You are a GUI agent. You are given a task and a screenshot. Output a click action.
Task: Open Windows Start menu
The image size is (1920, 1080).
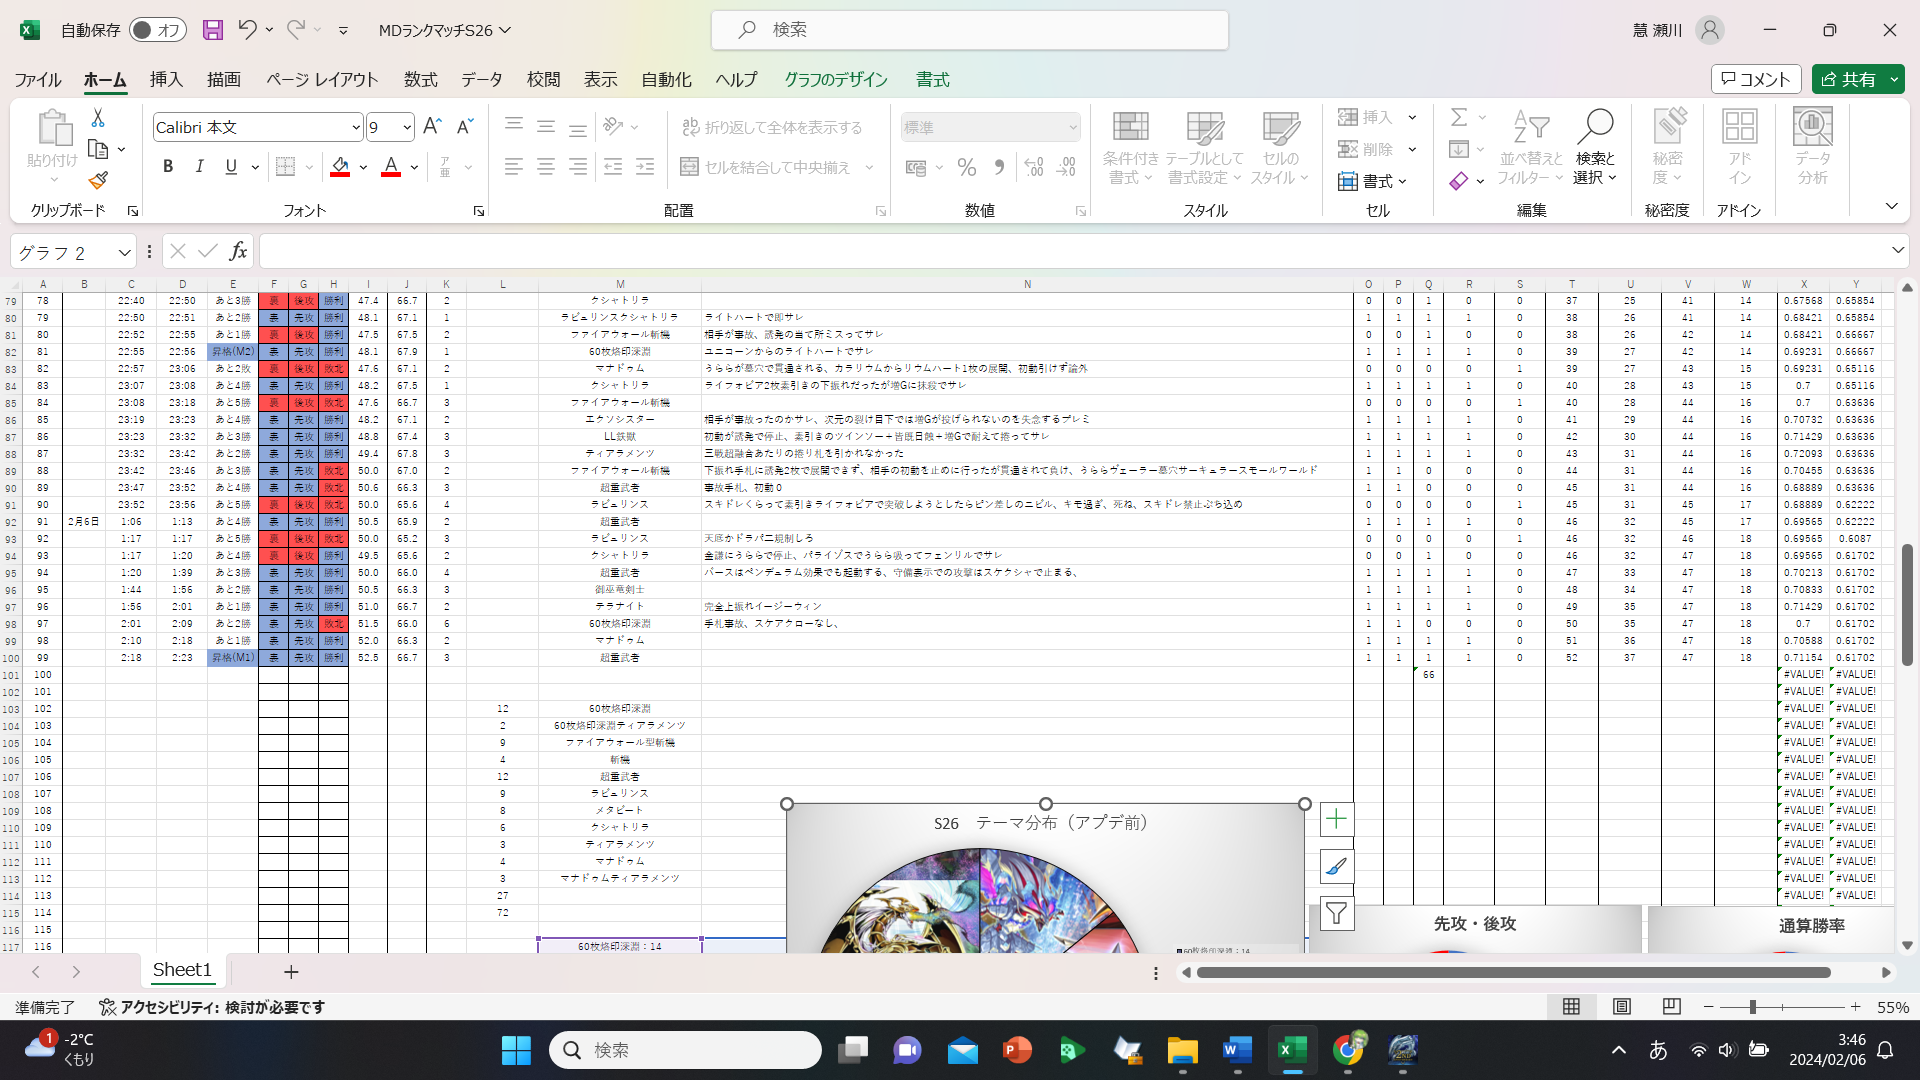point(516,1050)
